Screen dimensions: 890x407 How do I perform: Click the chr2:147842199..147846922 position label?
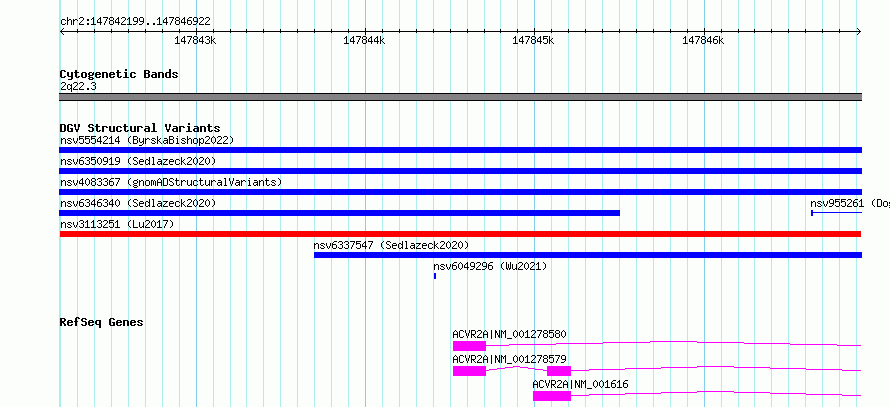[135, 21]
